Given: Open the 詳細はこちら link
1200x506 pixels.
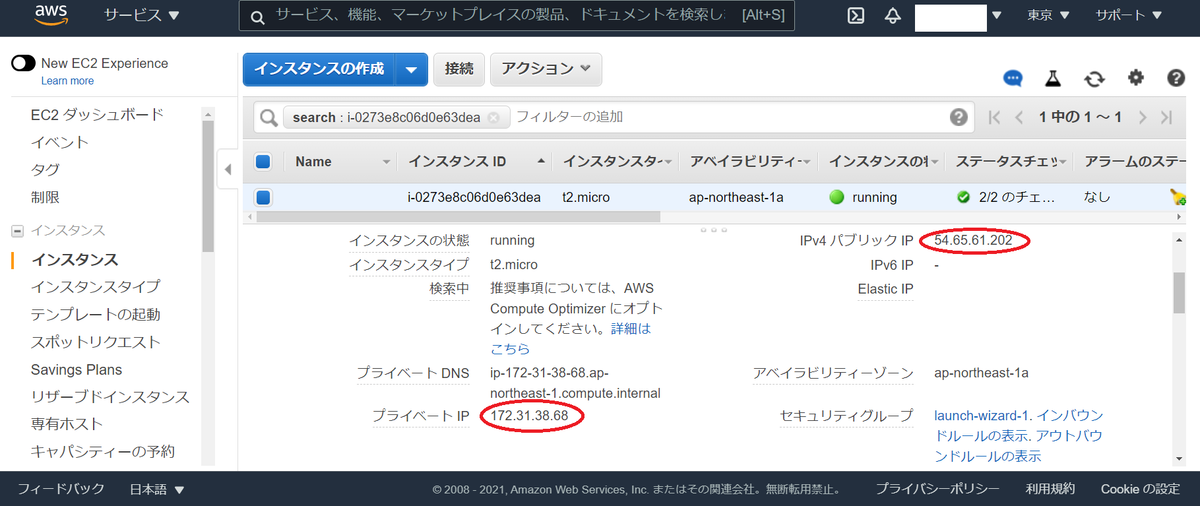Looking at the screenshot, I should click(570, 338).
